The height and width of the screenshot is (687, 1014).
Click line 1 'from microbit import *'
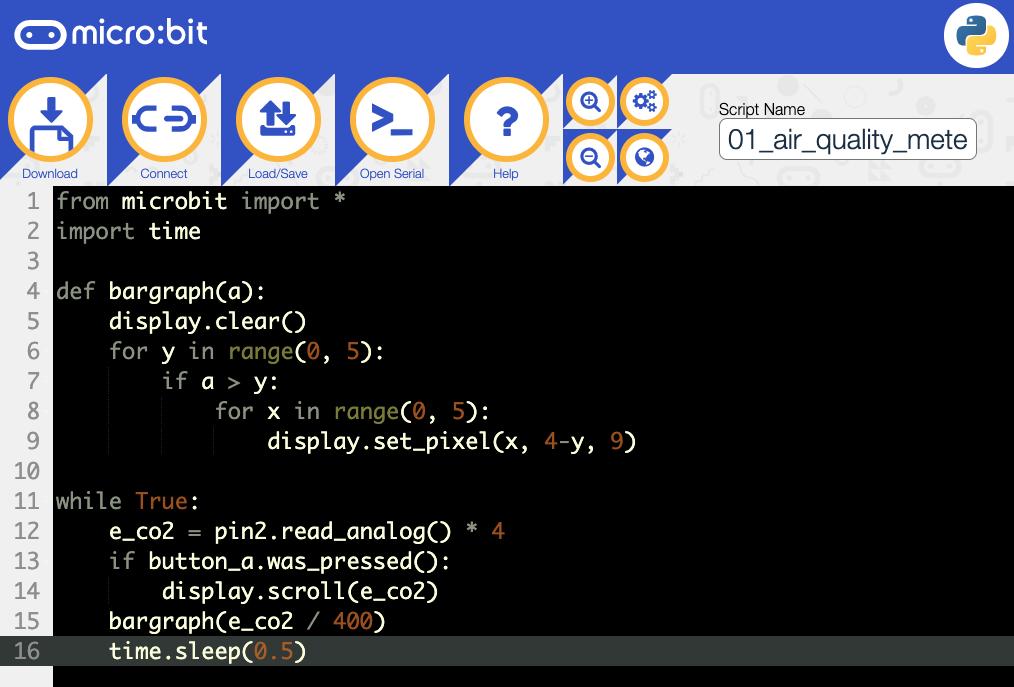(200, 201)
